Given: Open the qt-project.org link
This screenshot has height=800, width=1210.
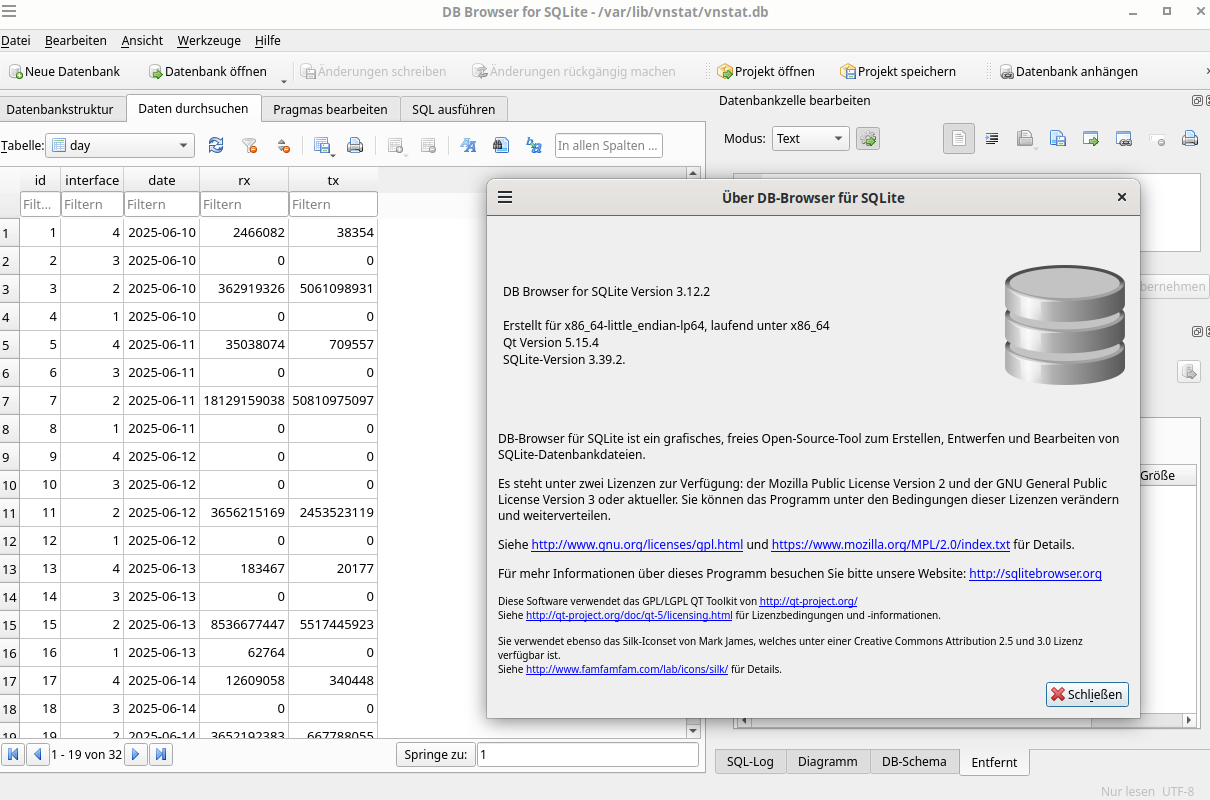Looking at the screenshot, I should pos(808,601).
